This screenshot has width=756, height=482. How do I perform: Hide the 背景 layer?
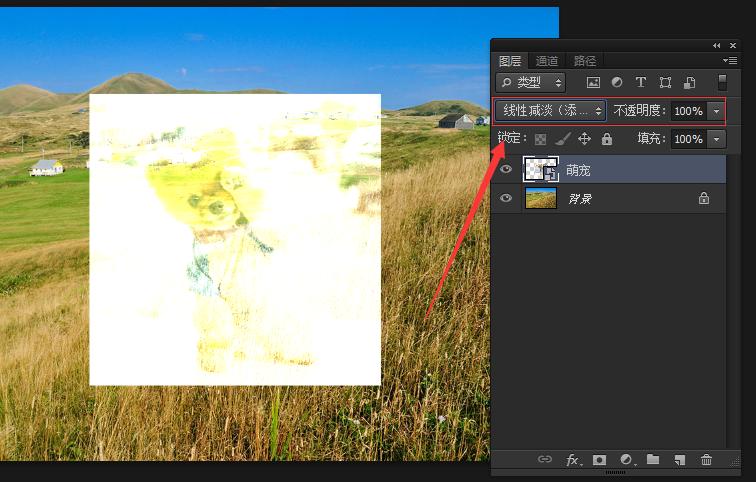pyautogui.click(x=505, y=198)
